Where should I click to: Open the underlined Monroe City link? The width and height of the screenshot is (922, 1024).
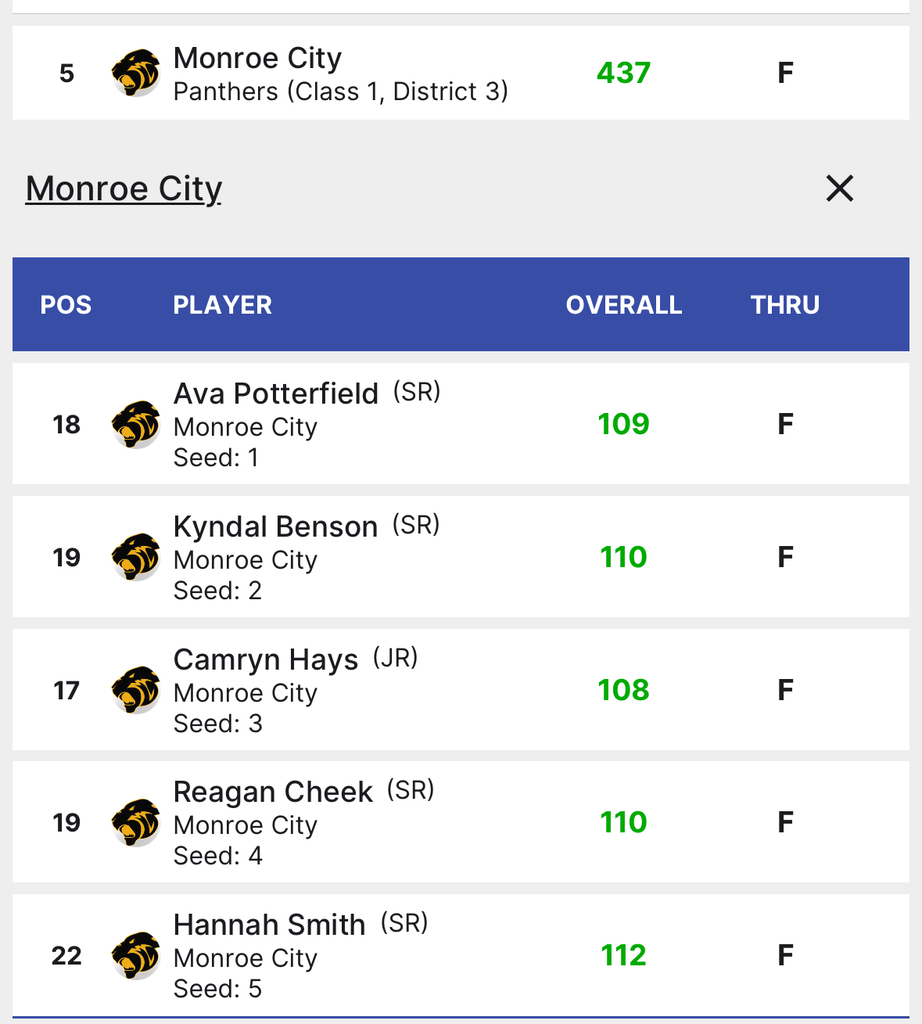tap(124, 188)
